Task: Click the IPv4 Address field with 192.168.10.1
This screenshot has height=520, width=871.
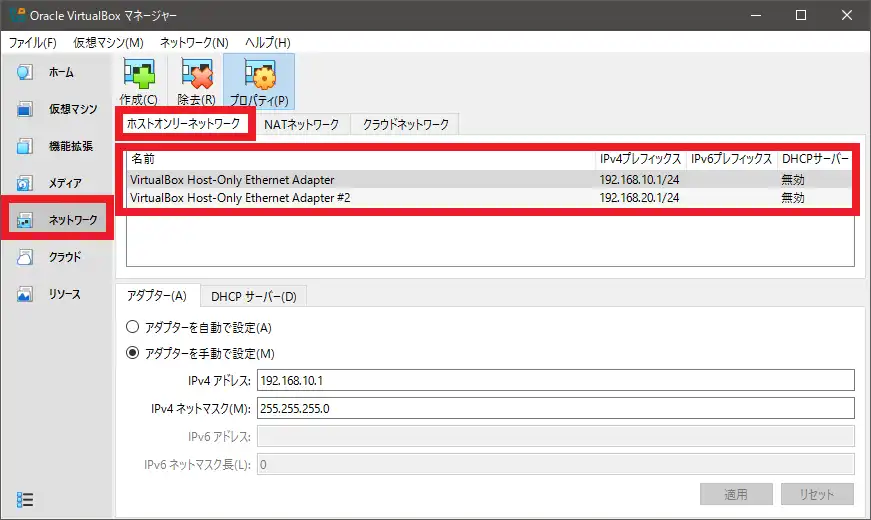Action: (x=555, y=381)
